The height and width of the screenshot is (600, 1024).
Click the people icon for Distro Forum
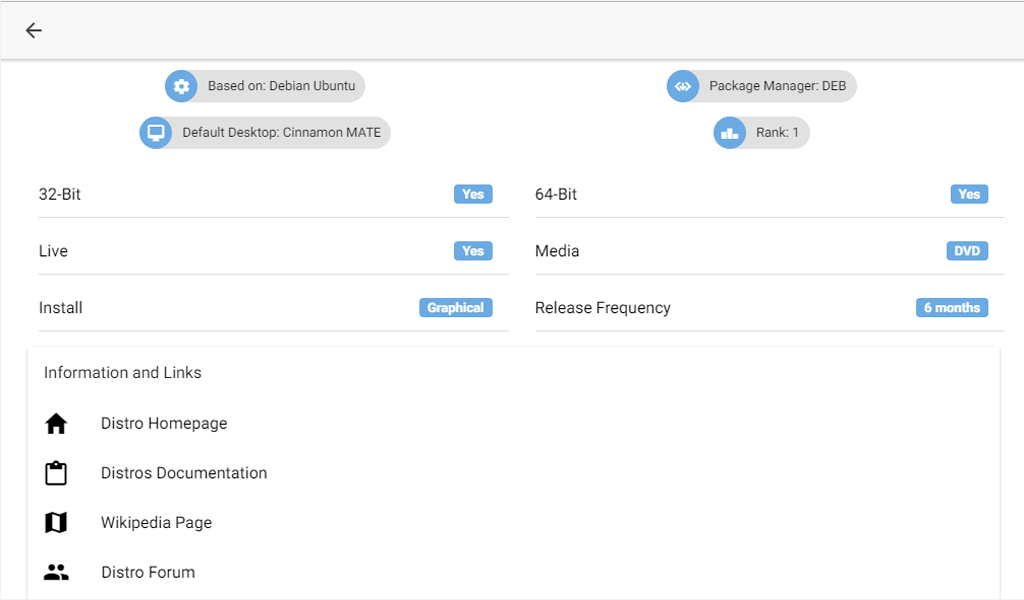(x=56, y=573)
